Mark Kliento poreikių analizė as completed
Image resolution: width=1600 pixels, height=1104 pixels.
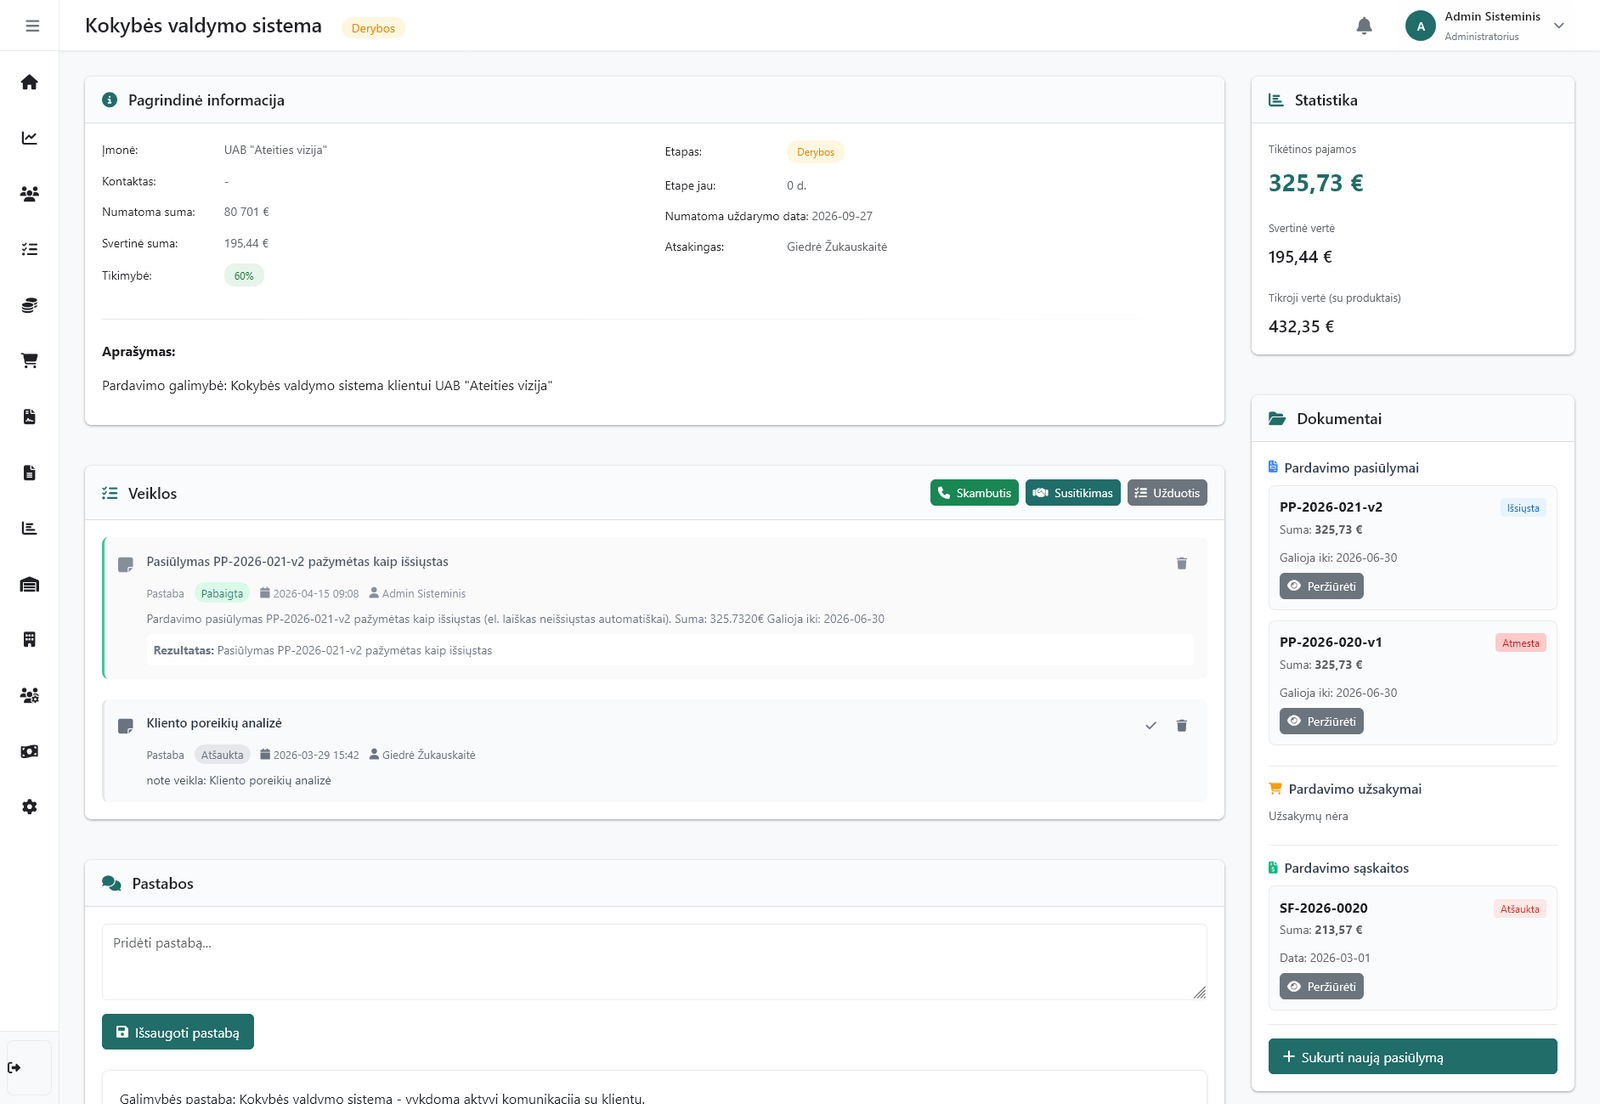pyautogui.click(x=1151, y=726)
